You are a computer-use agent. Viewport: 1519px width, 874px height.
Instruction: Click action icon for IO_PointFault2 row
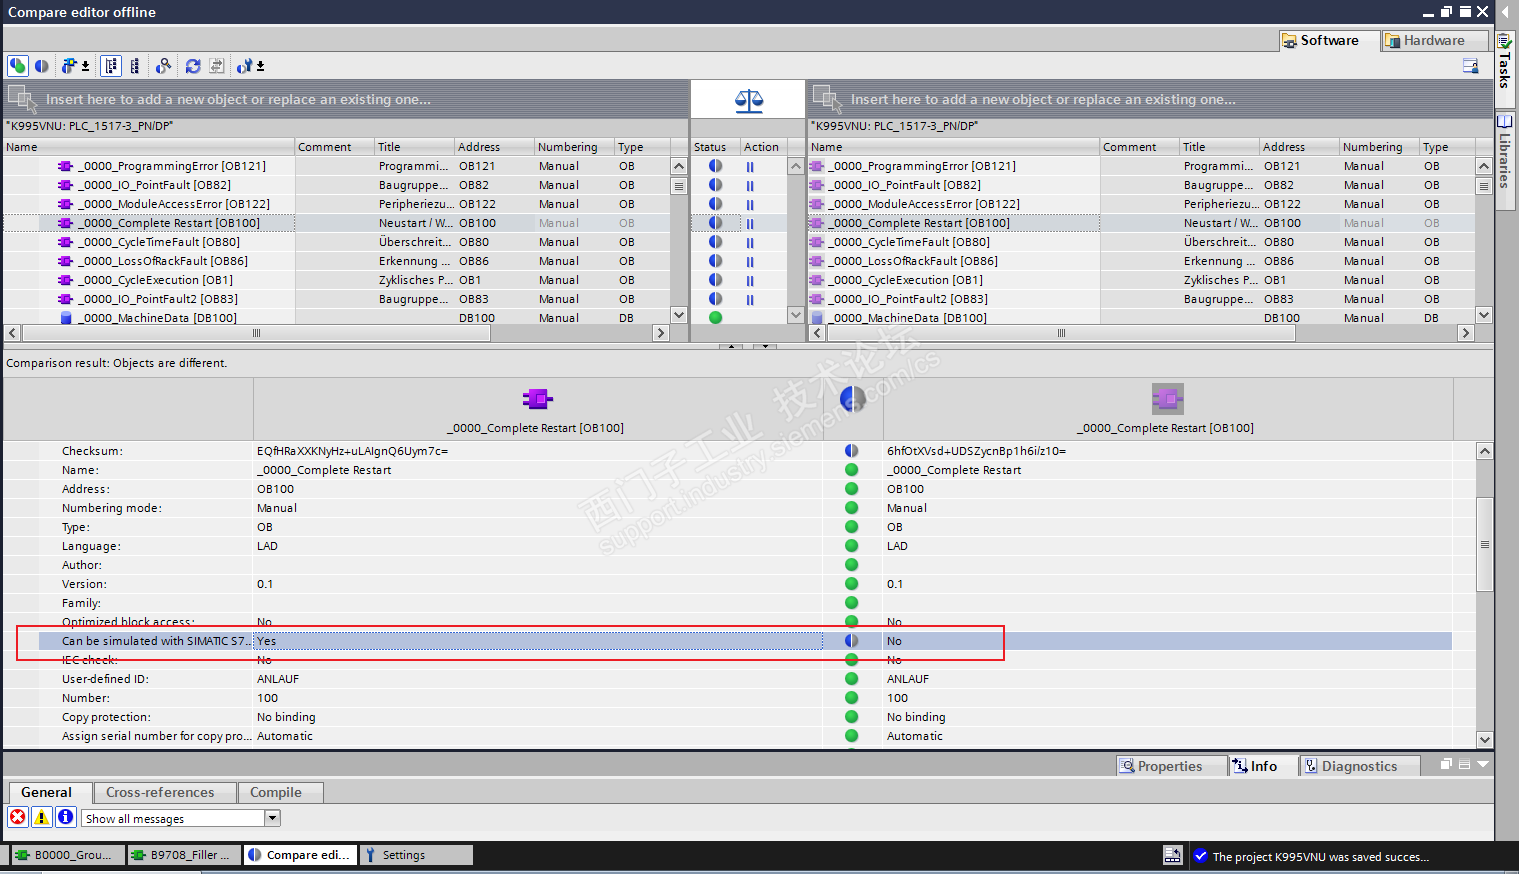750,299
